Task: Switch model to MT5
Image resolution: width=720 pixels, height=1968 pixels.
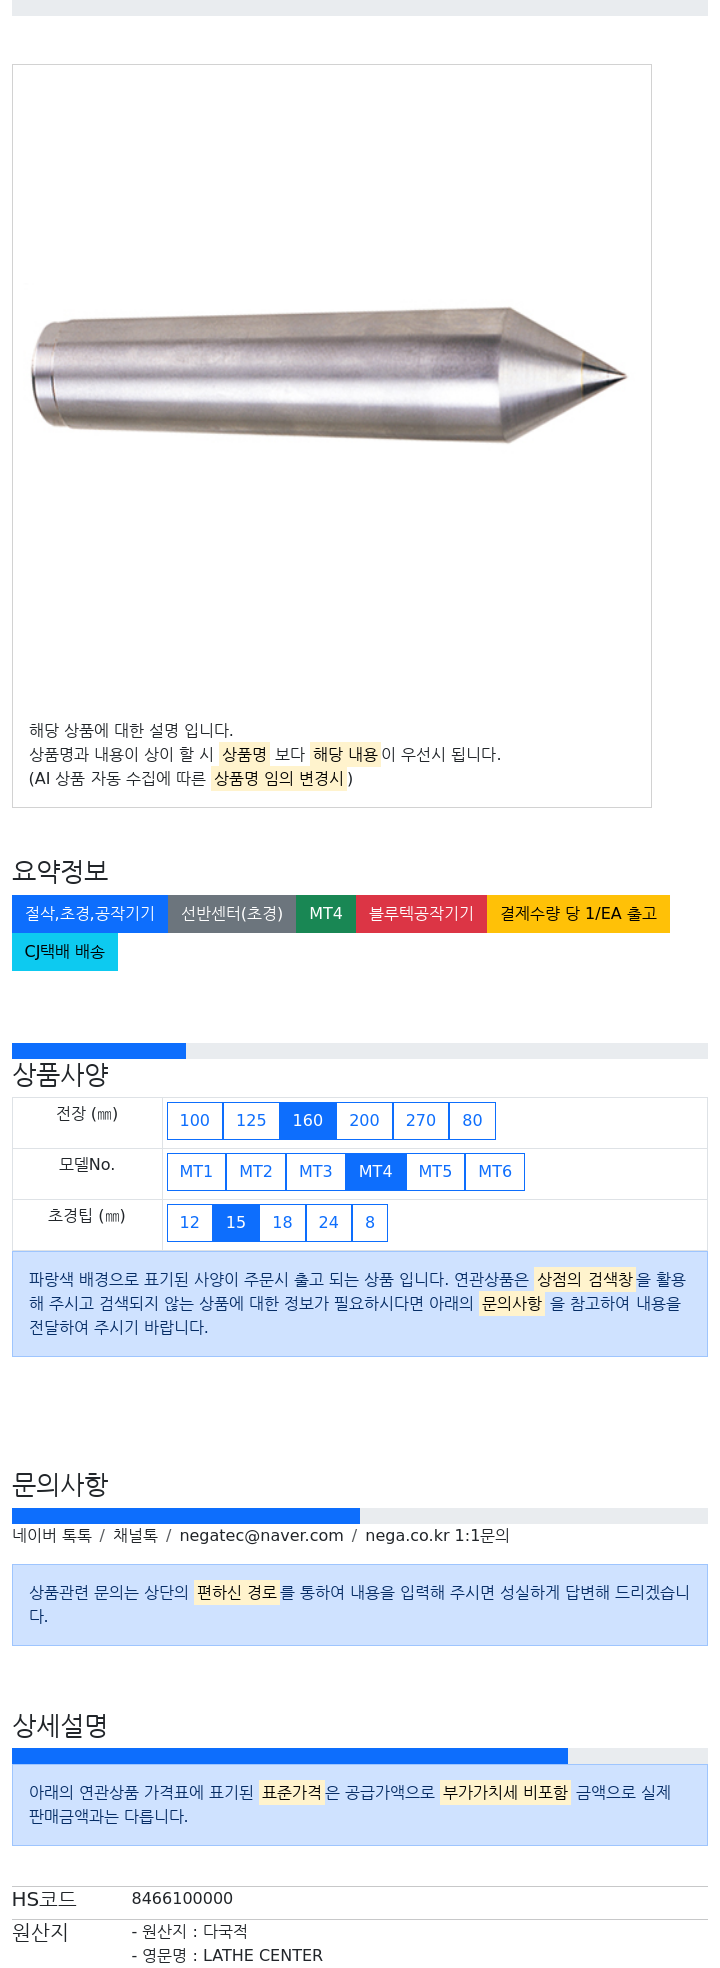Action: pyautogui.click(x=435, y=1172)
